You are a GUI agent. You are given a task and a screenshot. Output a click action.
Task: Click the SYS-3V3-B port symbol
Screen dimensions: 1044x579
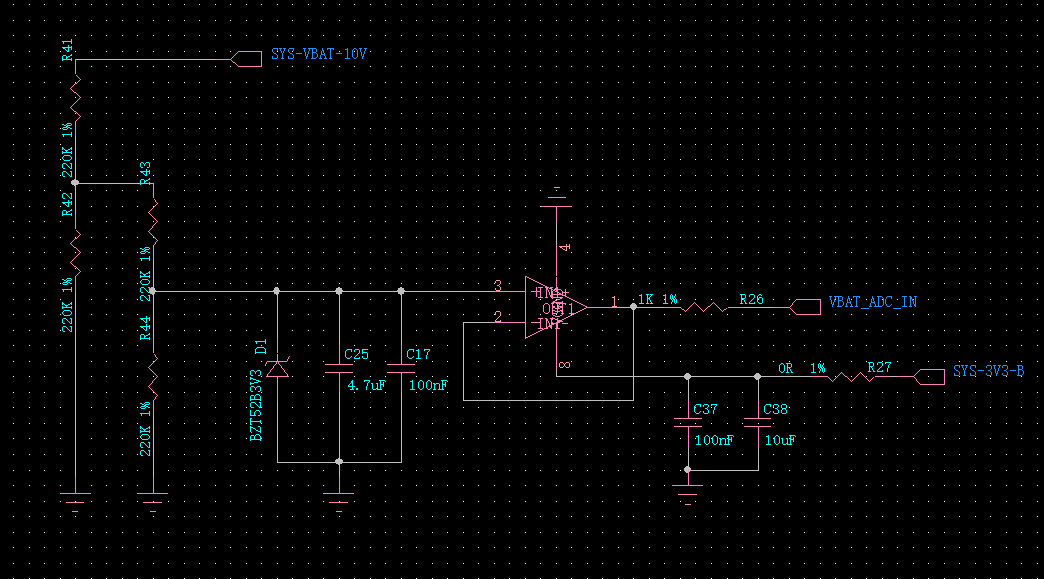[x=928, y=378]
